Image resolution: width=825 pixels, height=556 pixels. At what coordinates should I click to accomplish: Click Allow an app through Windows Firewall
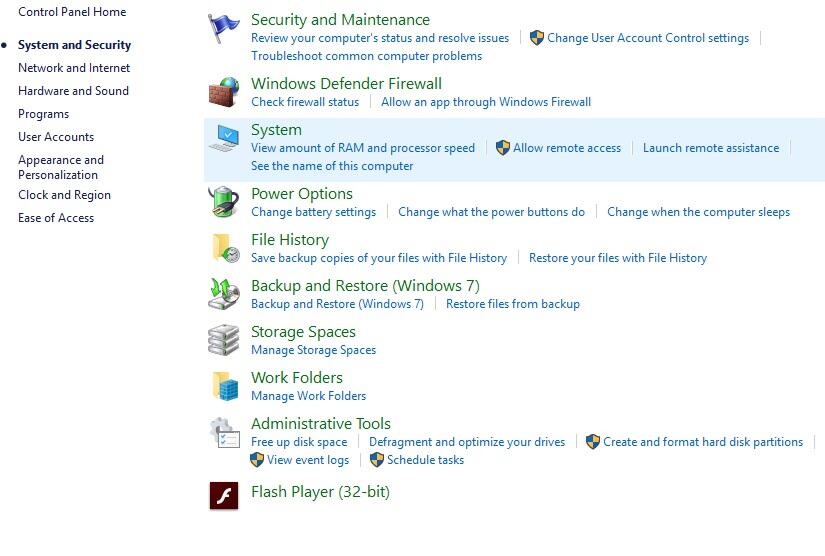(x=486, y=102)
